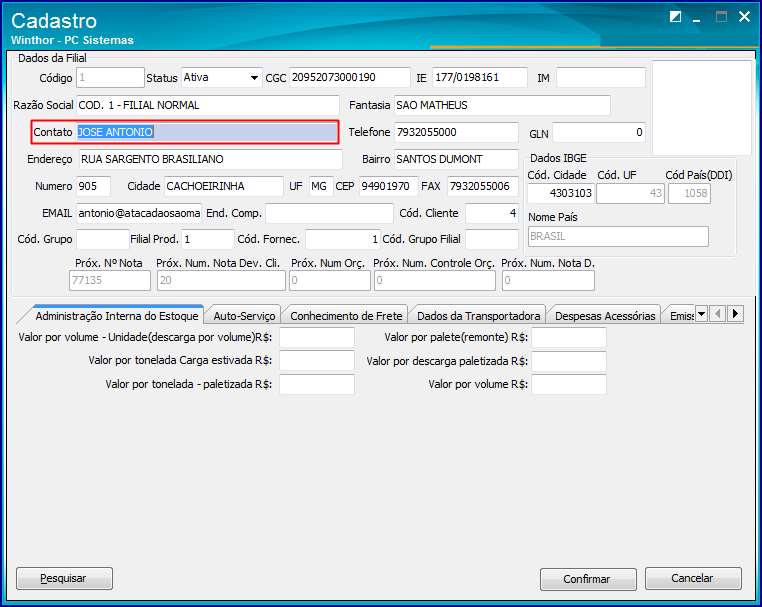This screenshot has height=607, width=762.
Task: Click the Cód. Grupo Filial field
Action: tap(492, 239)
